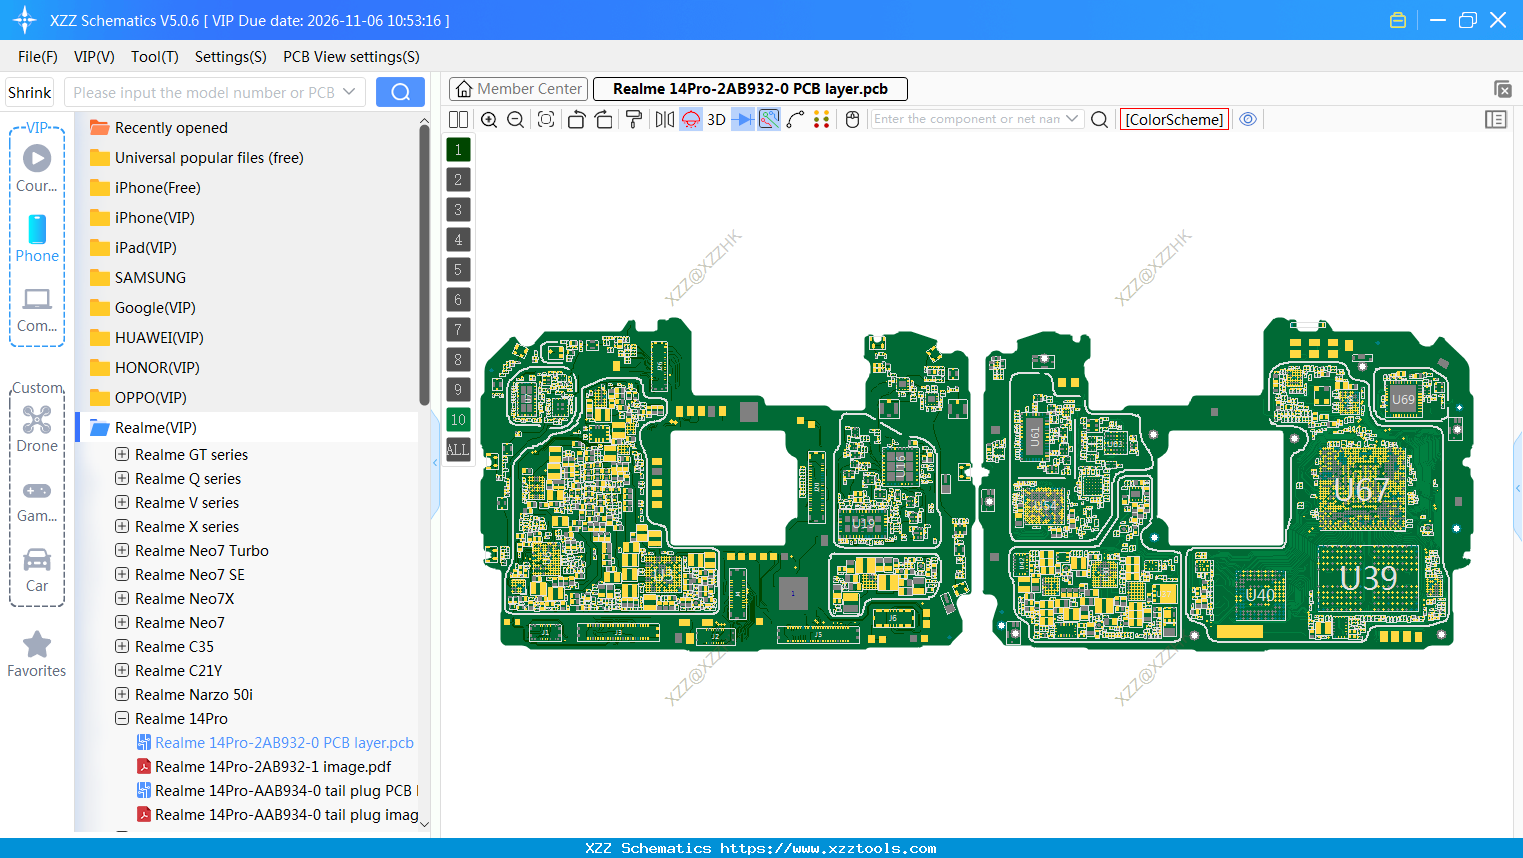Activate the mirror flip view tool
The height and width of the screenshot is (858, 1523).
coord(666,119)
